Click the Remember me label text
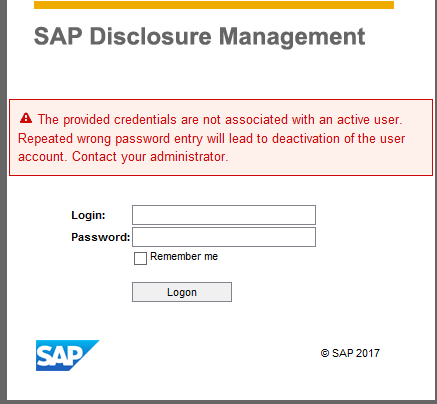 coord(184,256)
